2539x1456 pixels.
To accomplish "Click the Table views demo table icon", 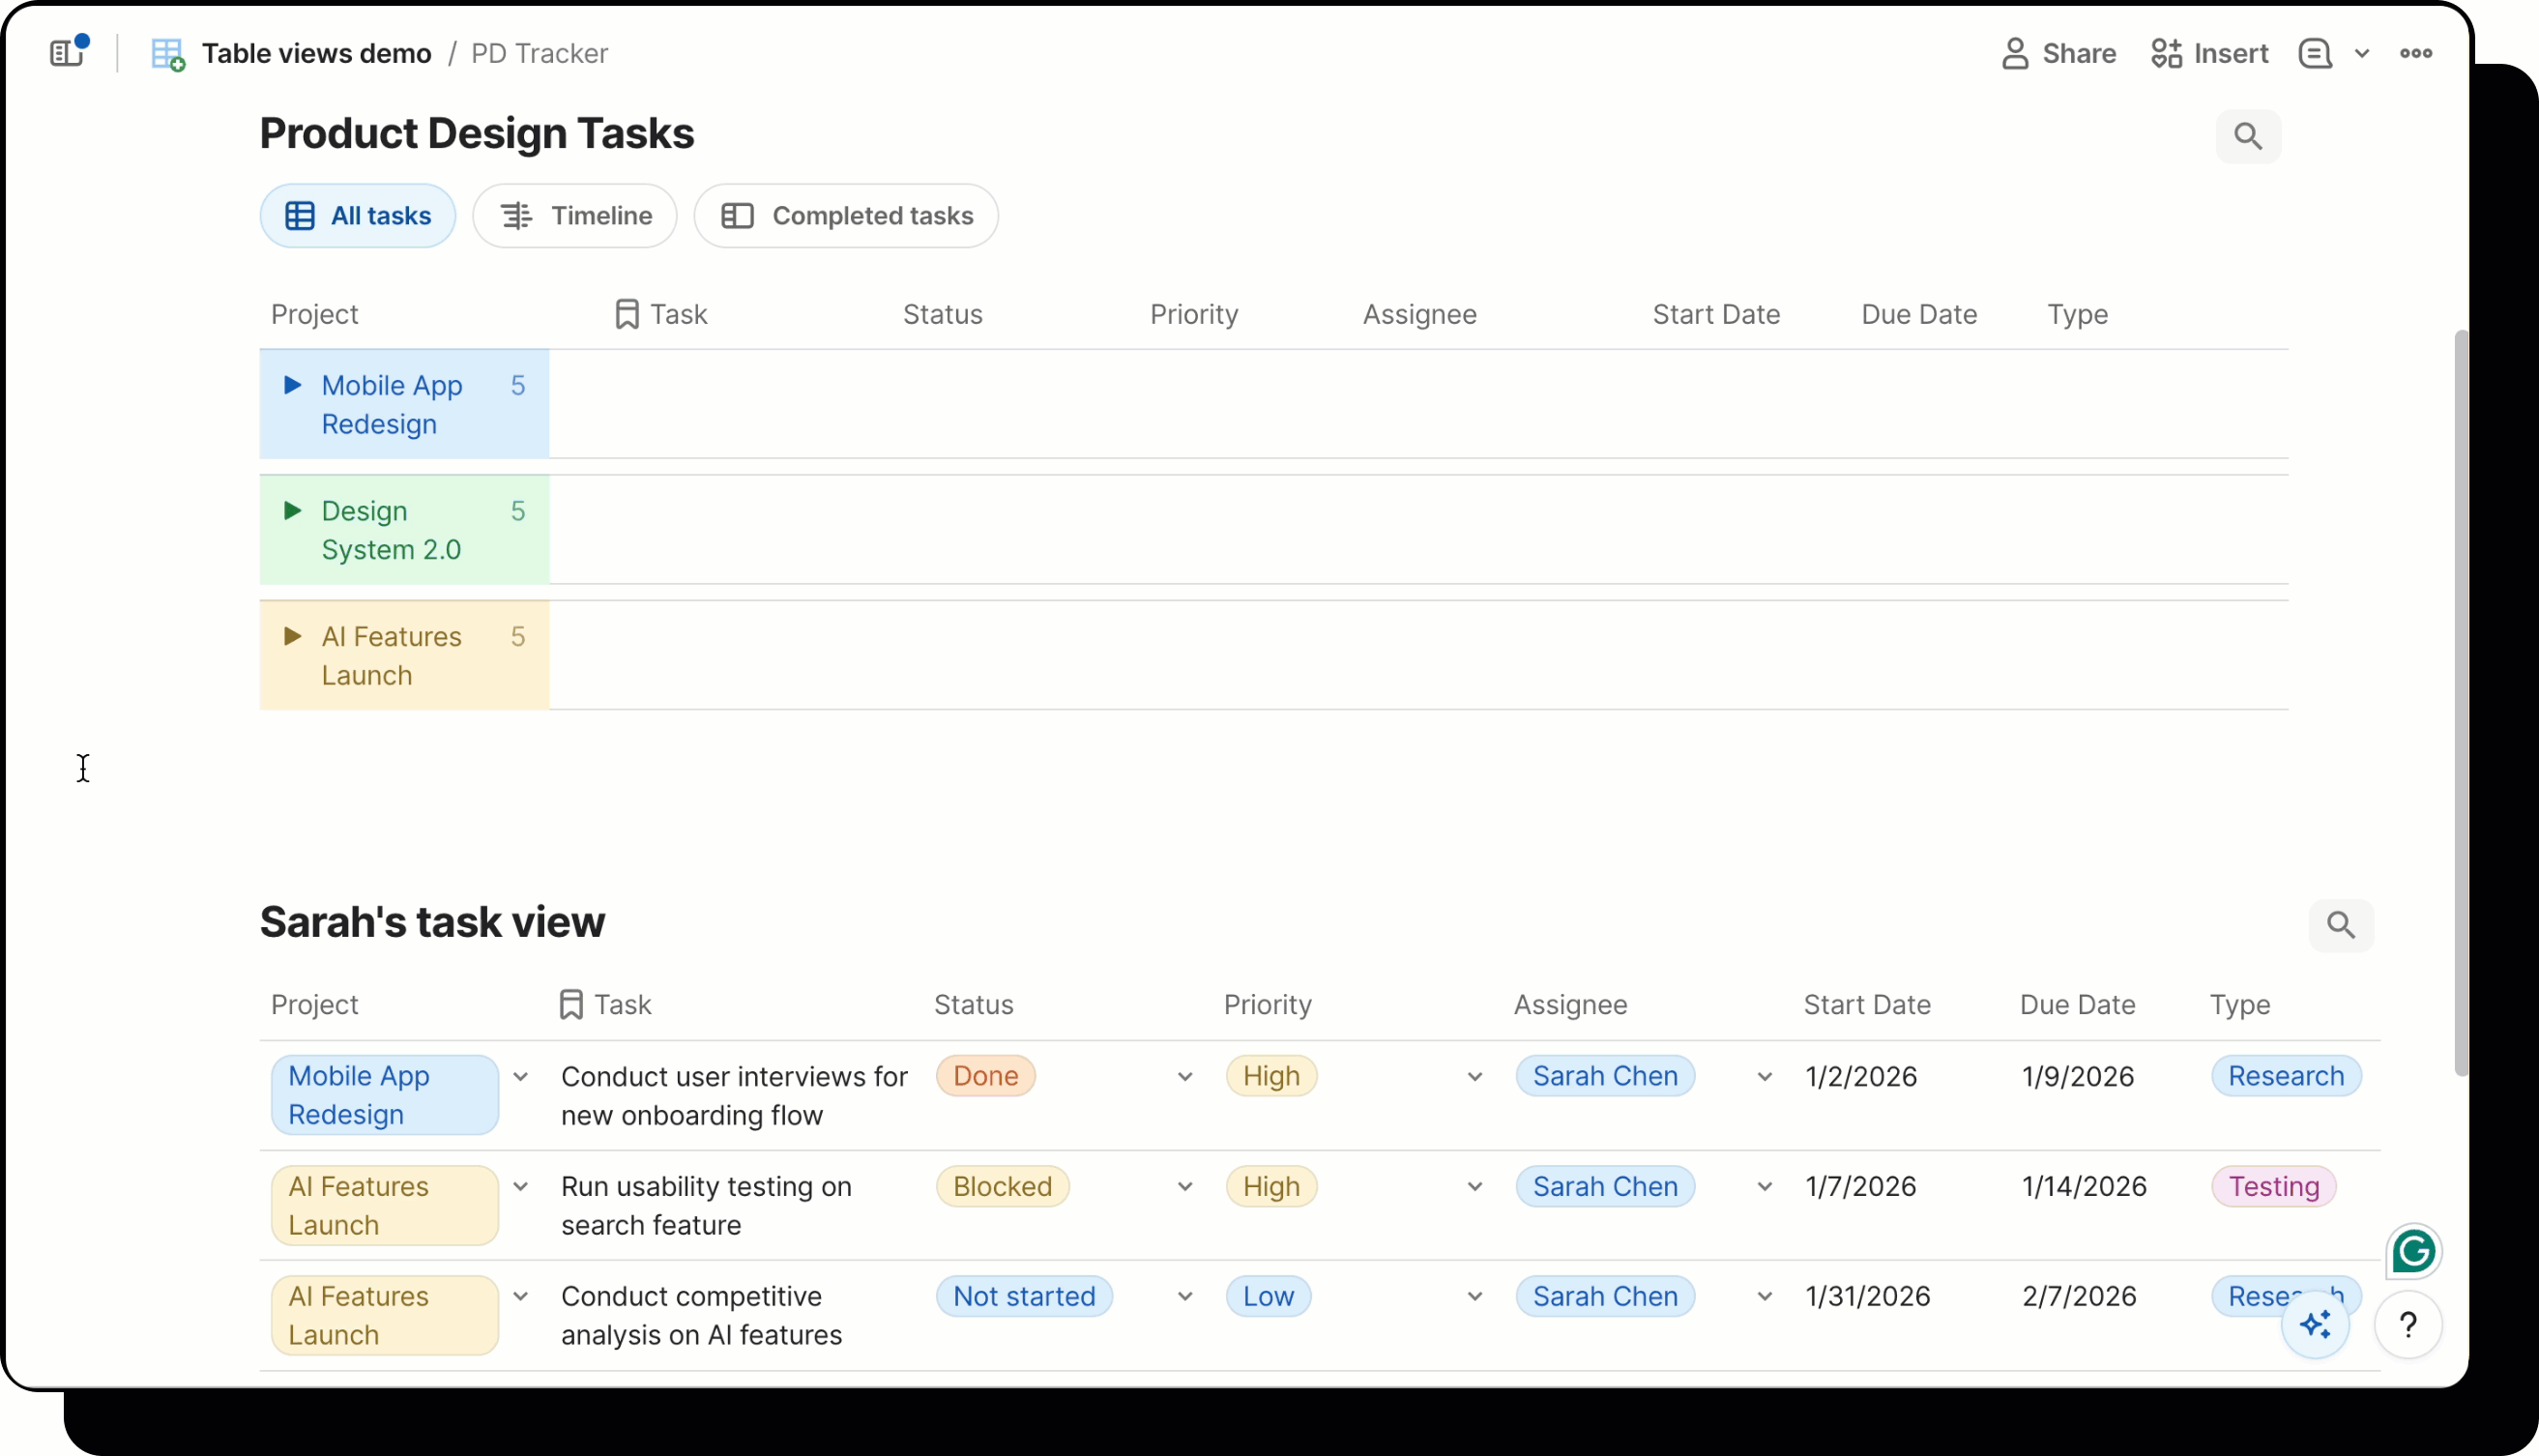I will point(167,53).
